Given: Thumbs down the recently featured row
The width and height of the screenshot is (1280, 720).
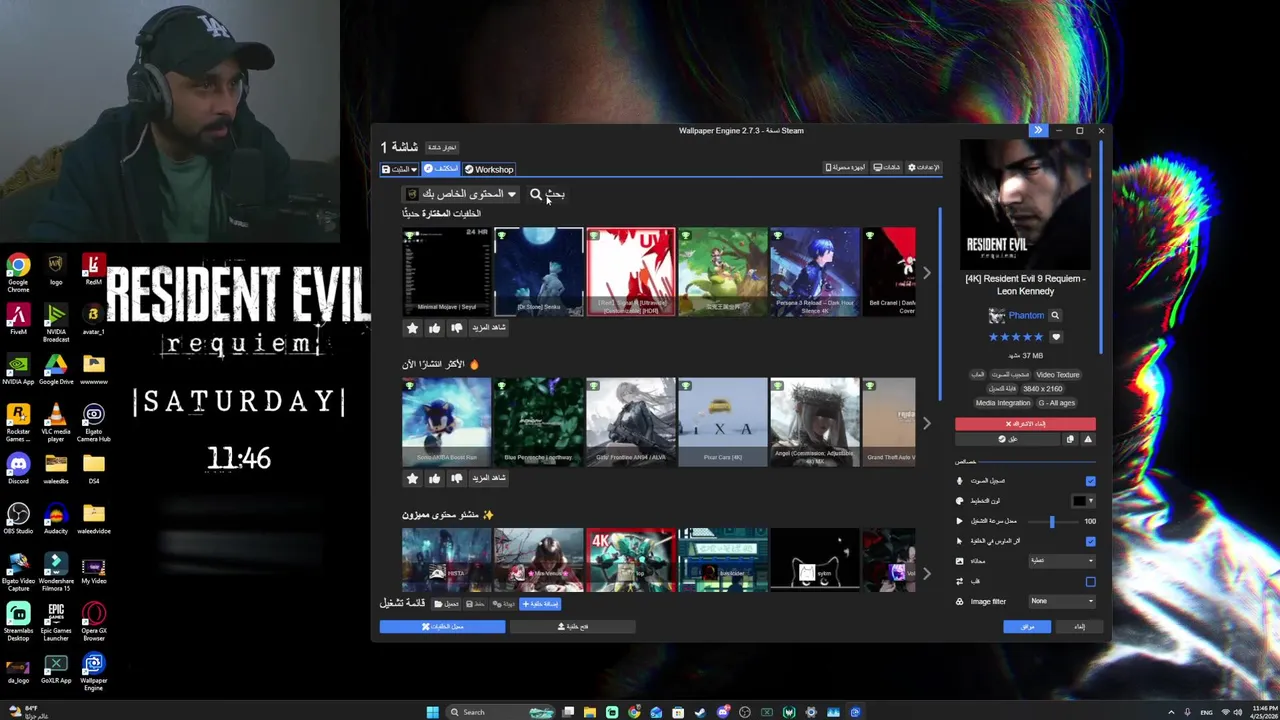Looking at the screenshot, I should pos(457,328).
